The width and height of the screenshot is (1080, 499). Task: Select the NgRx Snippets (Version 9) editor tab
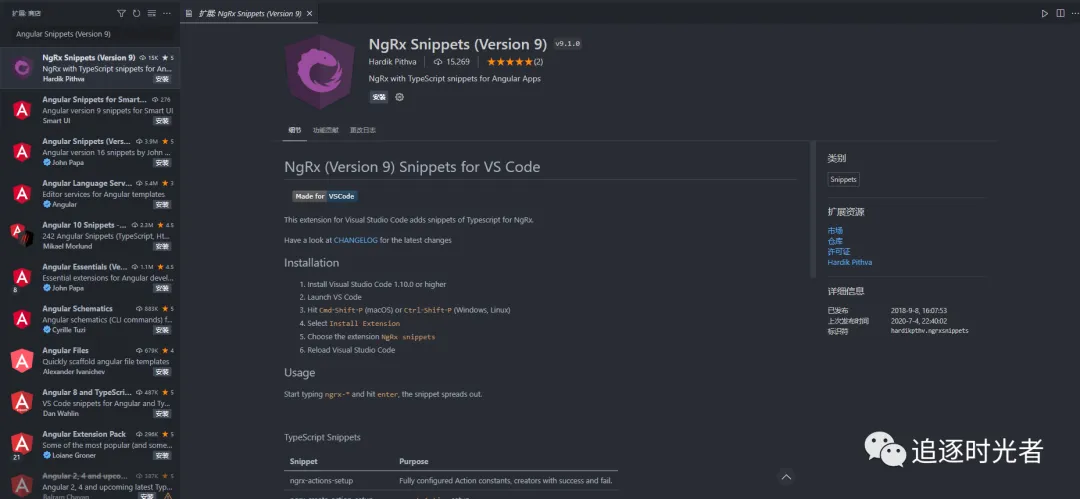(x=251, y=13)
